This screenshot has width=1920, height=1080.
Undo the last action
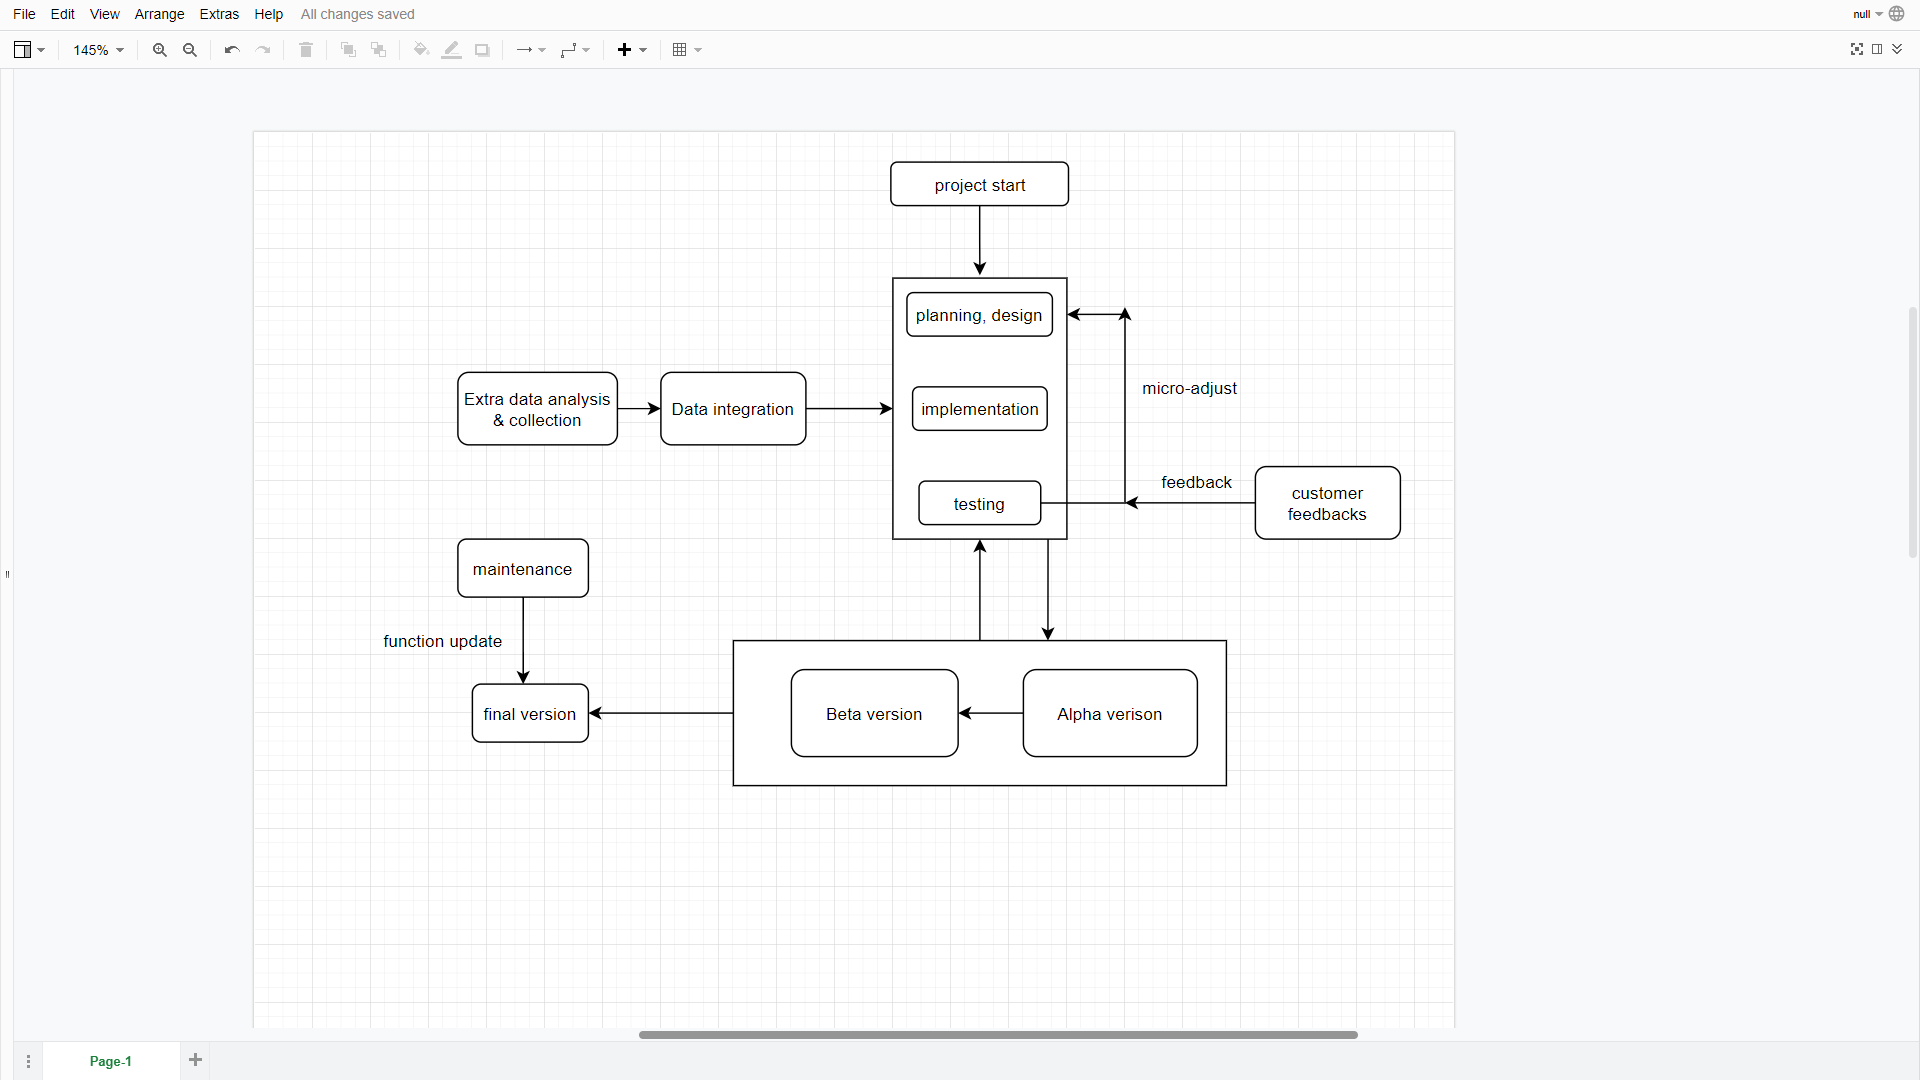point(232,50)
